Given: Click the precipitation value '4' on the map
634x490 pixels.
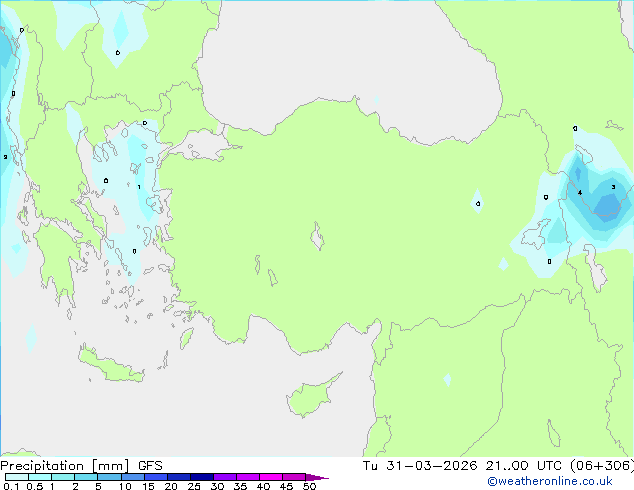Looking at the screenshot, I should point(580,192).
